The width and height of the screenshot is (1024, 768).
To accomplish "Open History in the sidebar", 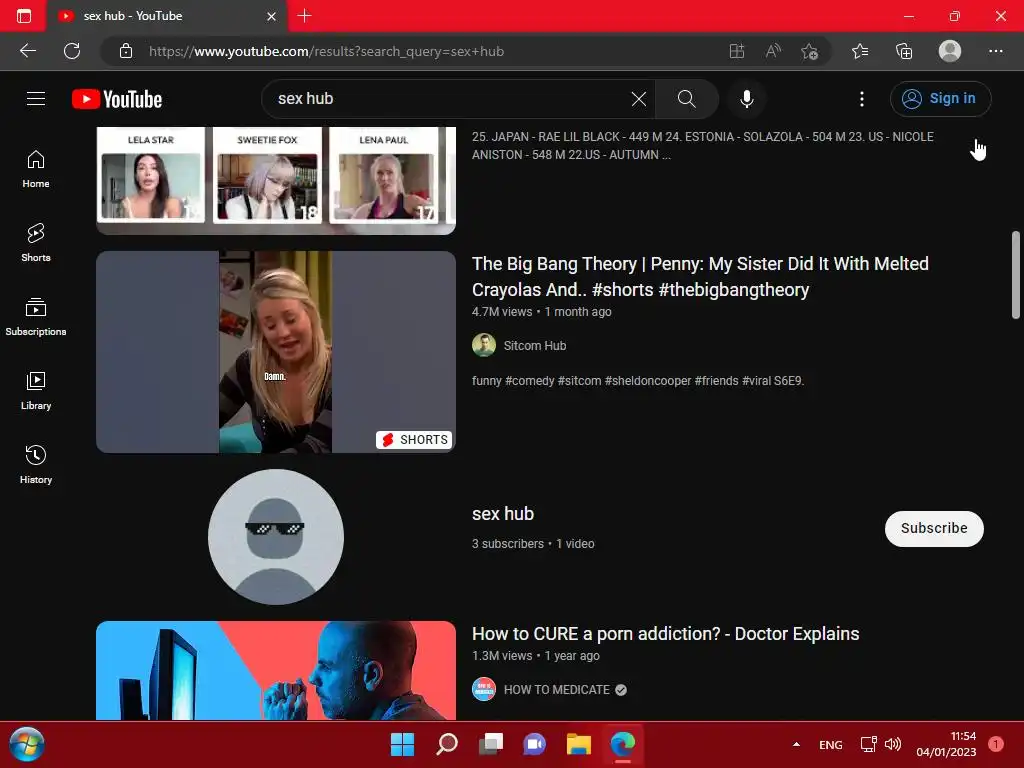I will click(36, 464).
